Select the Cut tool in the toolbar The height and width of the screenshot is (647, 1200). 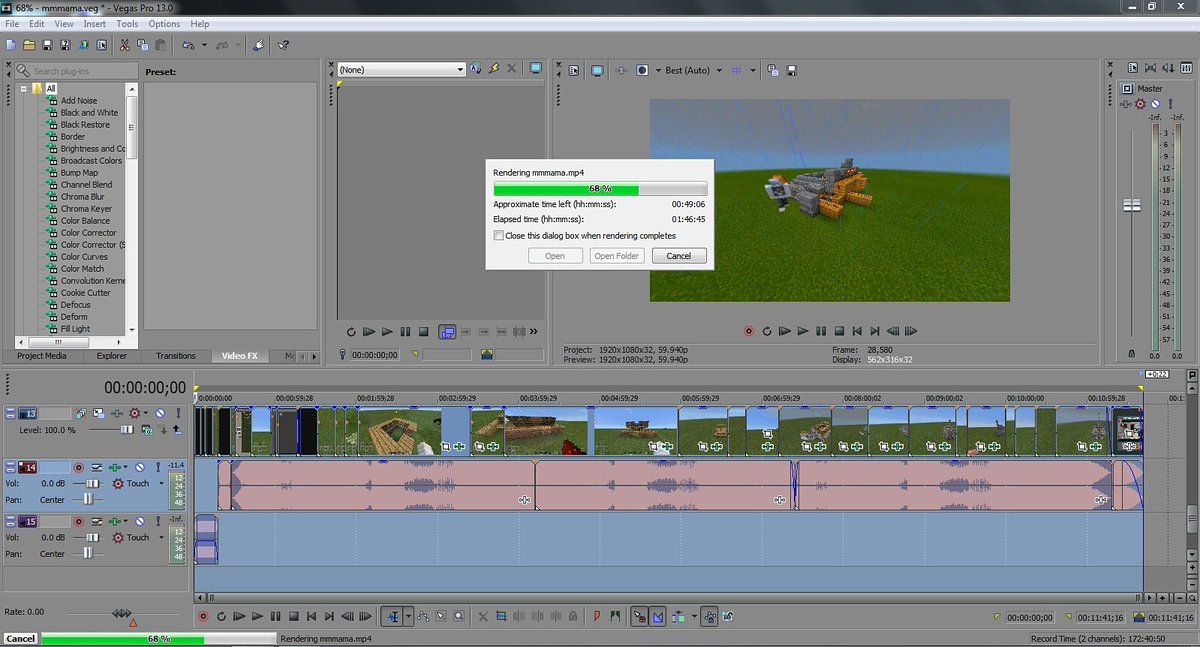click(123, 45)
